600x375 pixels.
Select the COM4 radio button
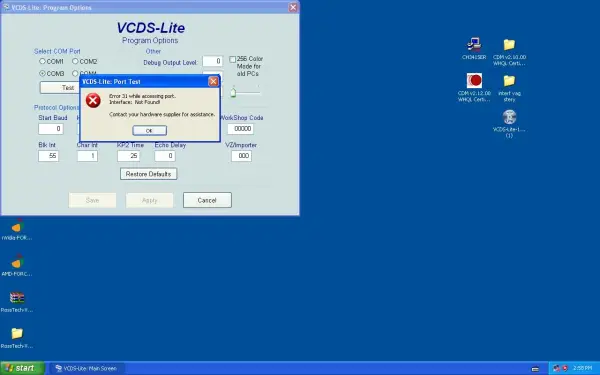tap(75, 73)
